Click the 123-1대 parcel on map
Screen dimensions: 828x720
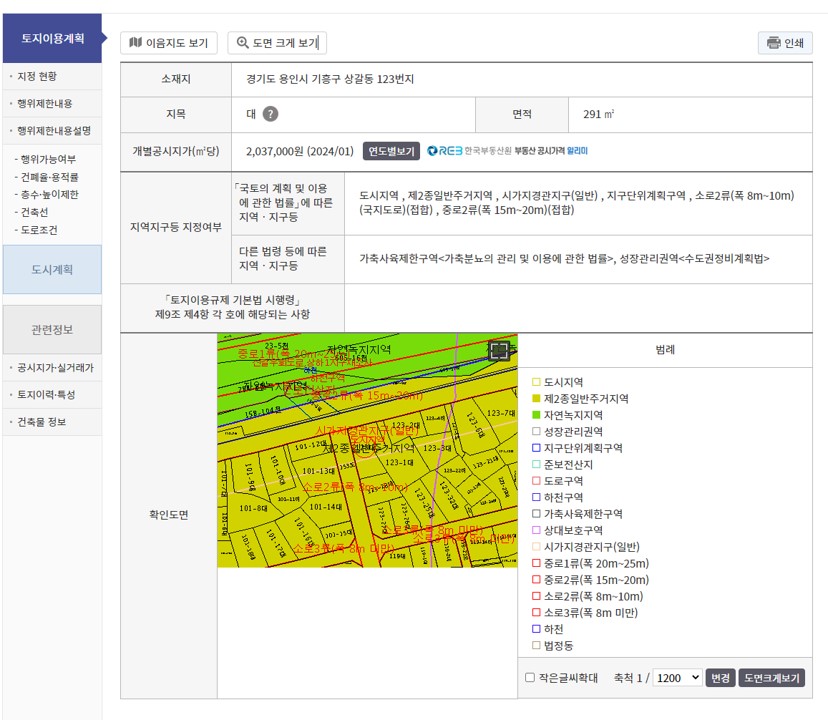click(399, 462)
